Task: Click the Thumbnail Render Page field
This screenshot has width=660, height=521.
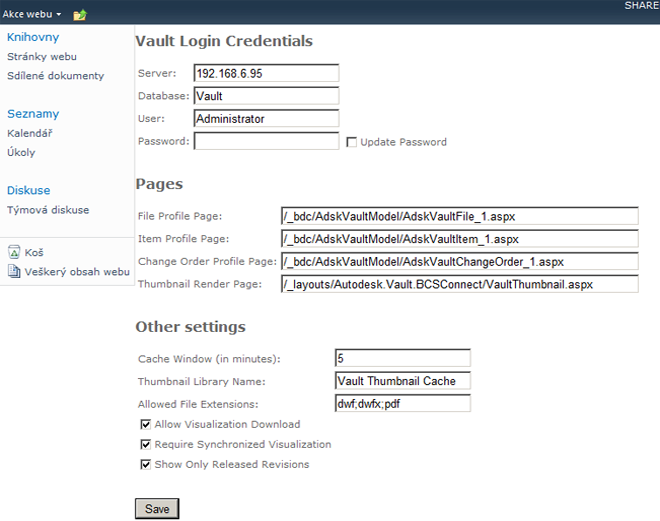Action: (x=460, y=284)
